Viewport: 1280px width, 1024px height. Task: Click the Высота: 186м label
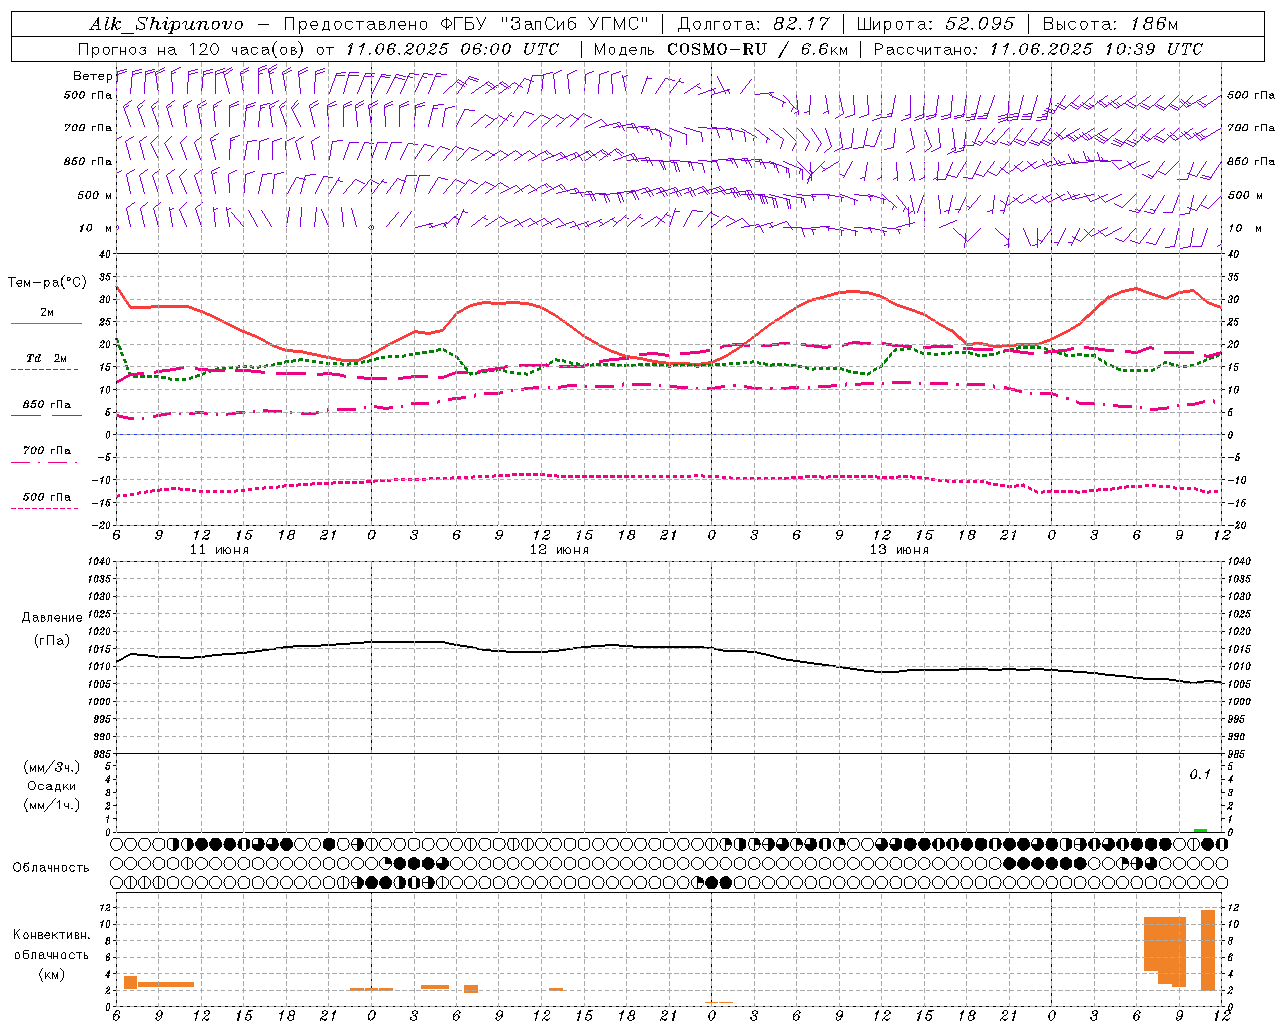pyautogui.click(x=1110, y=24)
